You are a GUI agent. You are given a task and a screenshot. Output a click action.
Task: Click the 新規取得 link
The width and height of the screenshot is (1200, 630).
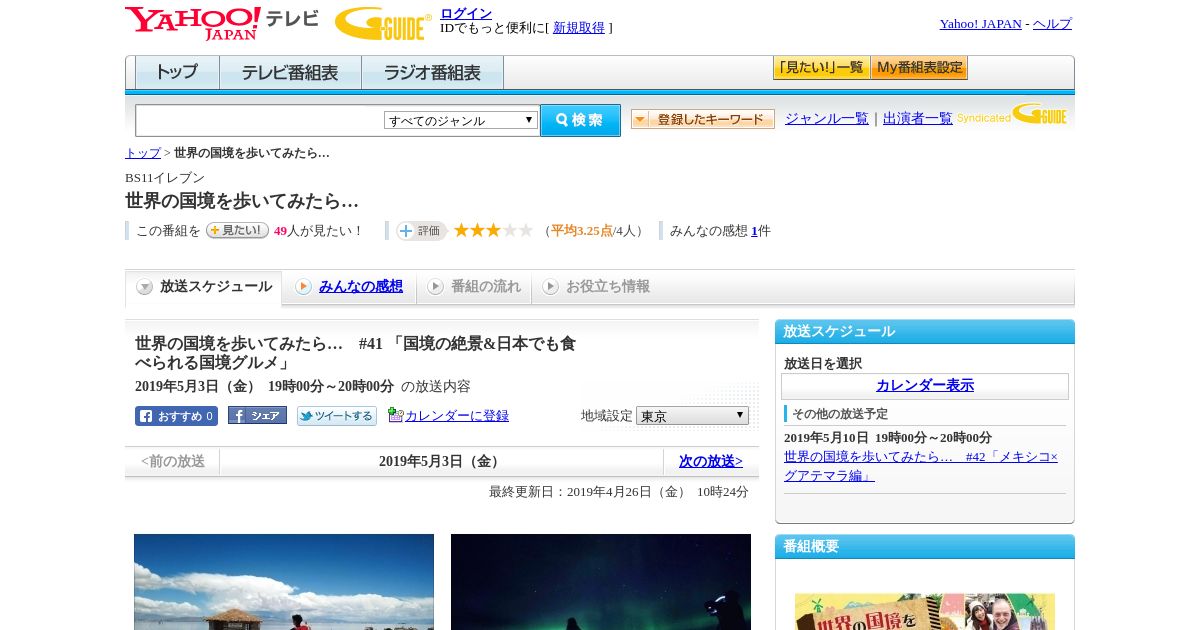tap(579, 28)
